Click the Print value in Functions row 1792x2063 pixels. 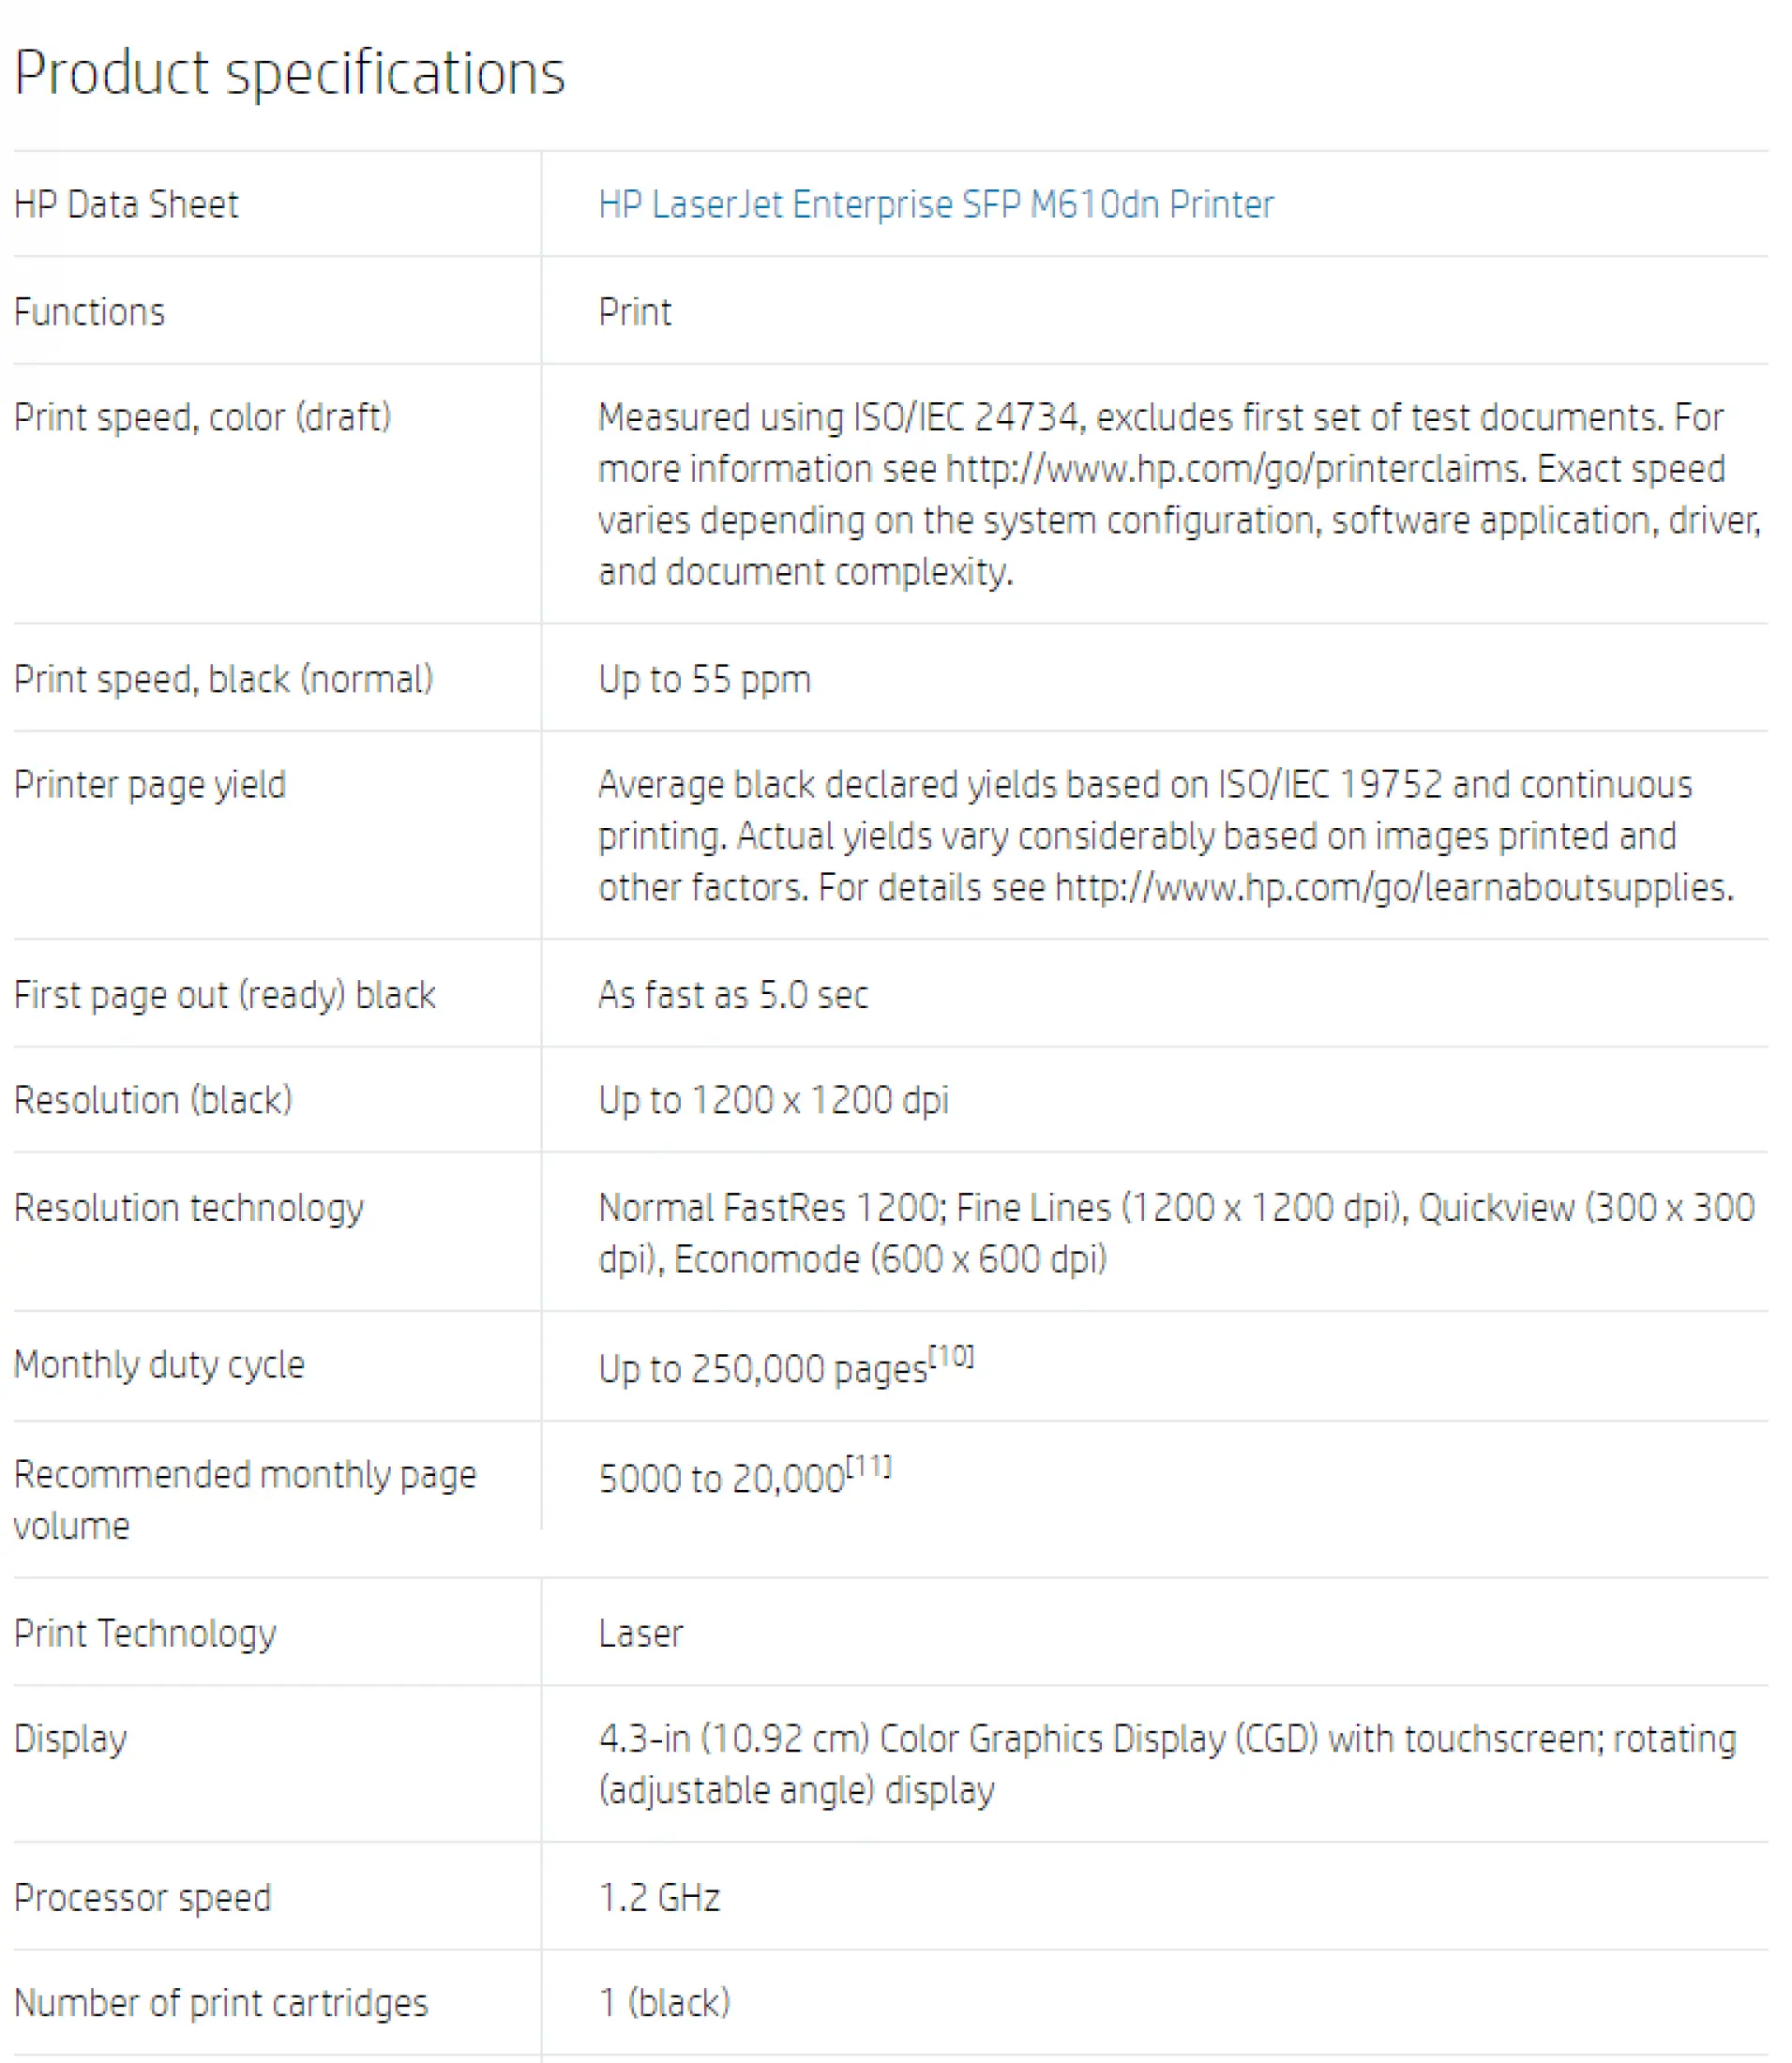(634, 313)
